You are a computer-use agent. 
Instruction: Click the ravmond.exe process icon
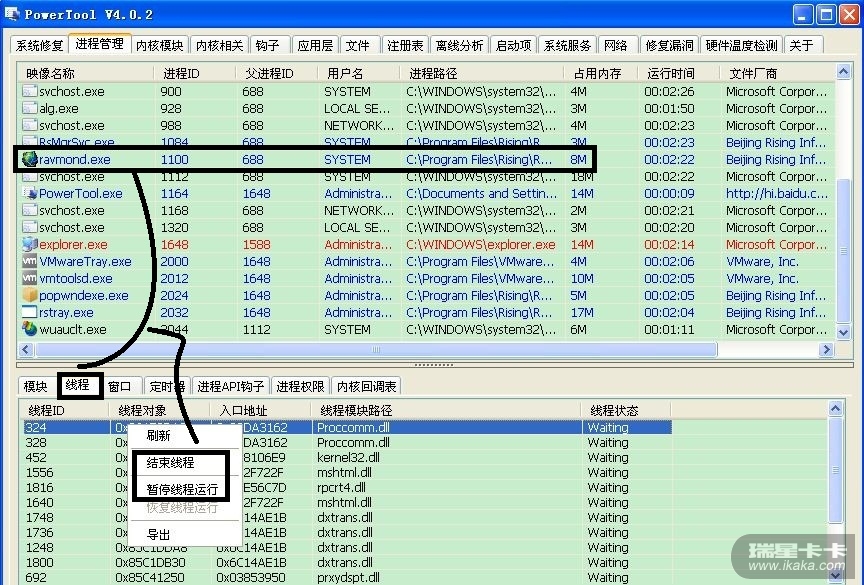click(30, 159)
